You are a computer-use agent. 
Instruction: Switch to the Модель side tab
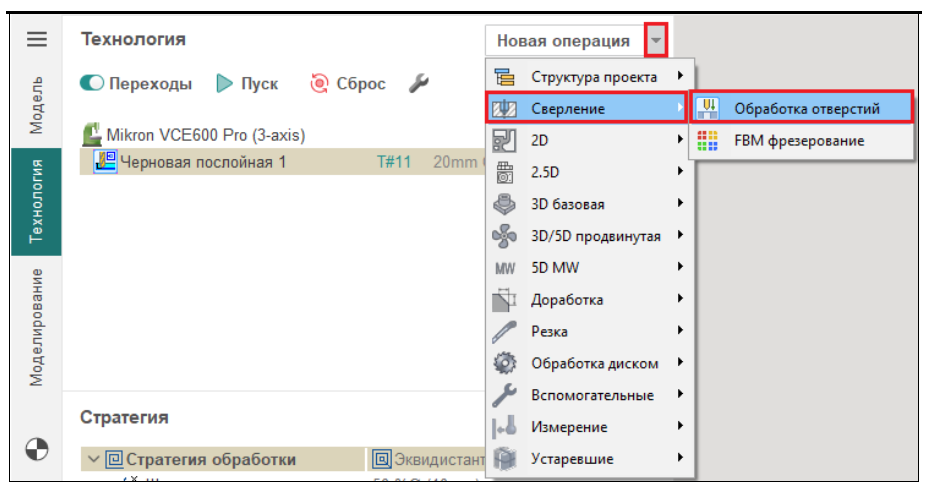click(37, 106)
